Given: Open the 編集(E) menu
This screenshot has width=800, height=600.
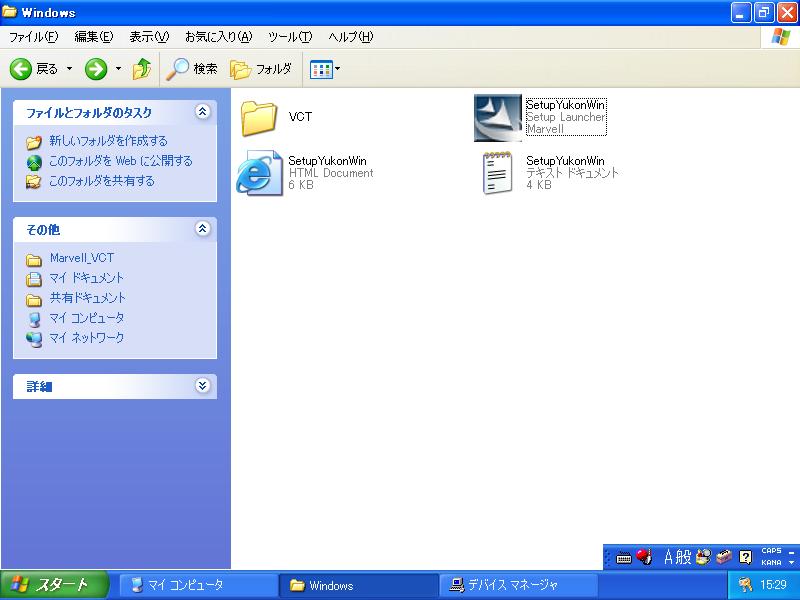Looking at the screenshot, I should click(x=93, y=37).
